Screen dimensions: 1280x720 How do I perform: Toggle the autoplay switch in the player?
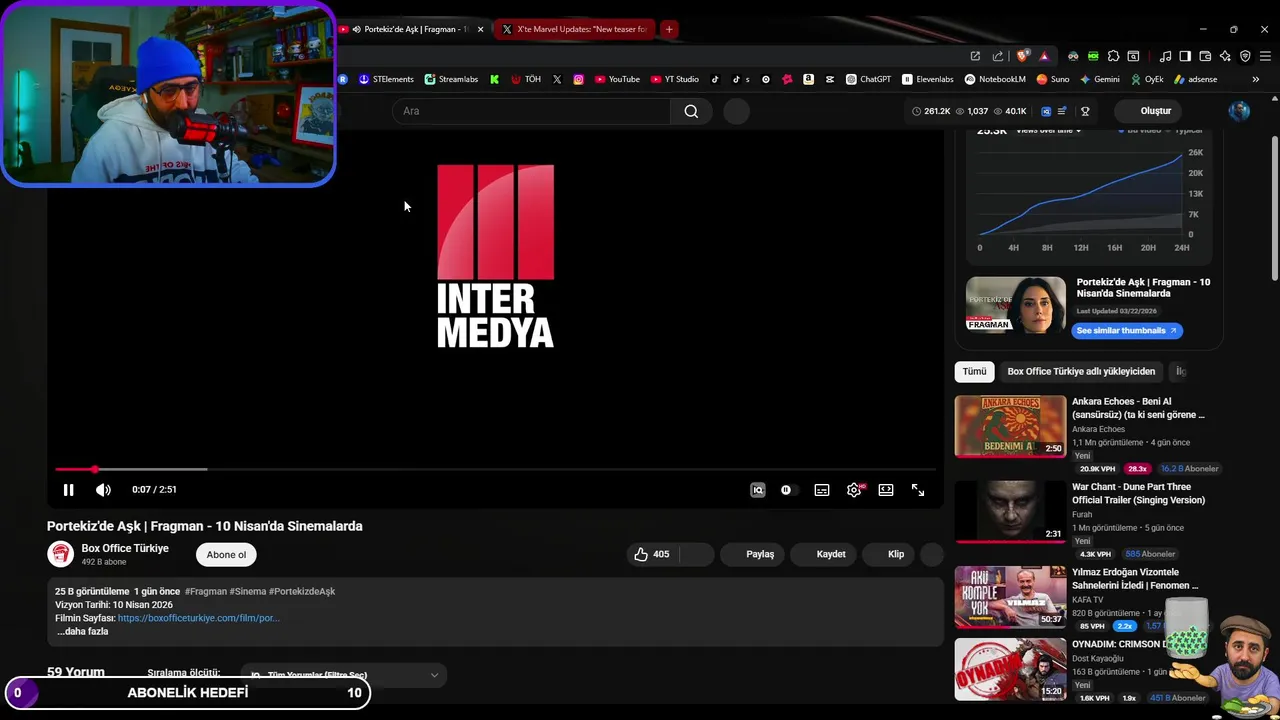coord(789,490)
